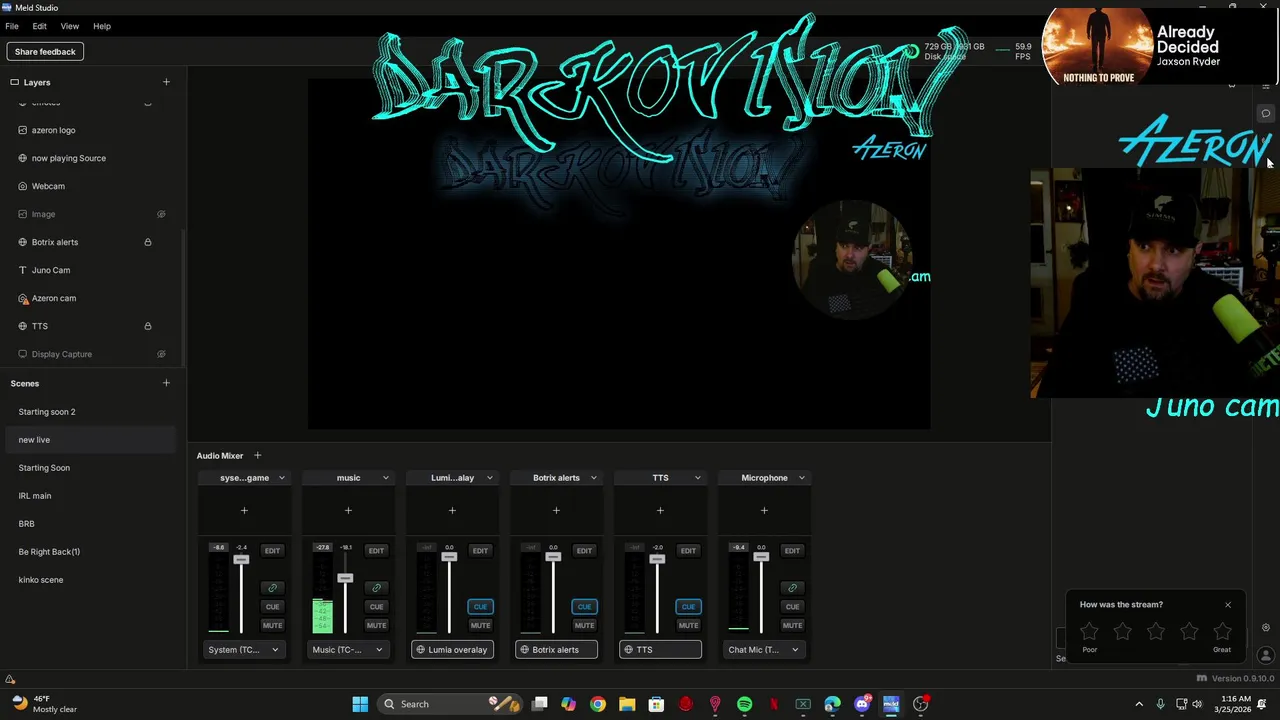Add effect to syse...game track
The height and width of the screenshot is (720, 1280).
click(244, 511)
